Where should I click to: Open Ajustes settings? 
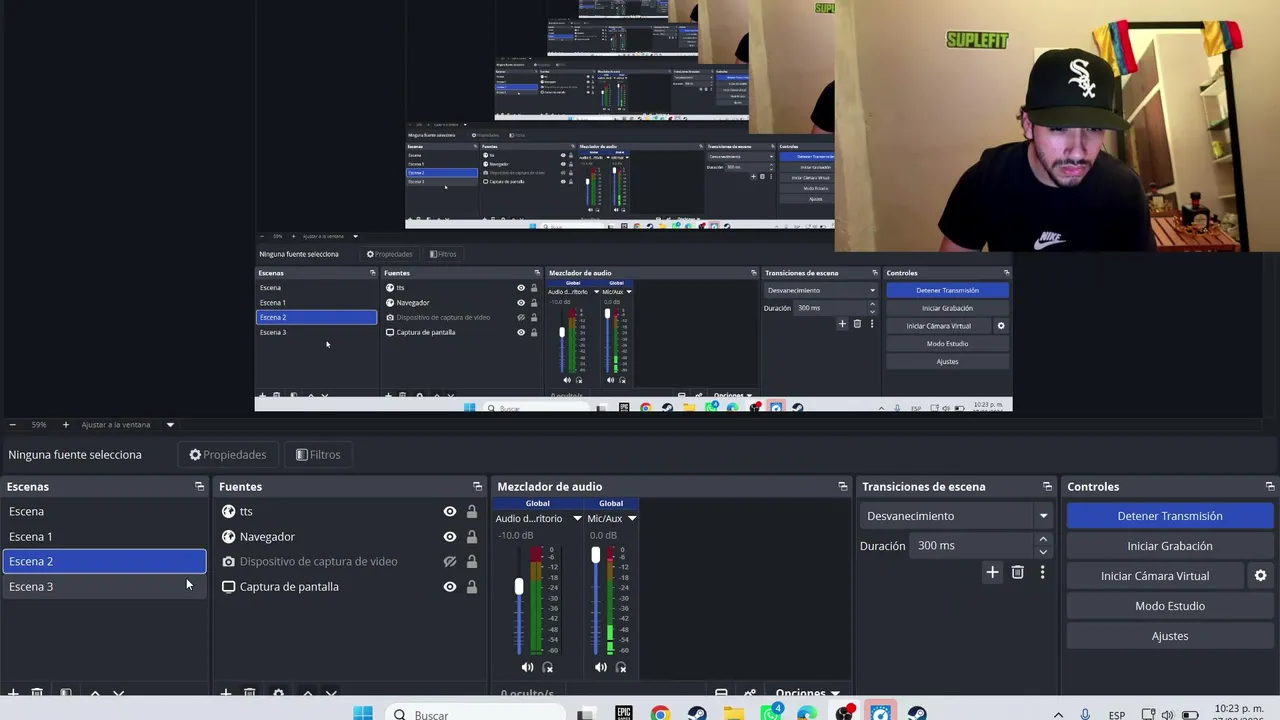click(x=1170, y=636)
